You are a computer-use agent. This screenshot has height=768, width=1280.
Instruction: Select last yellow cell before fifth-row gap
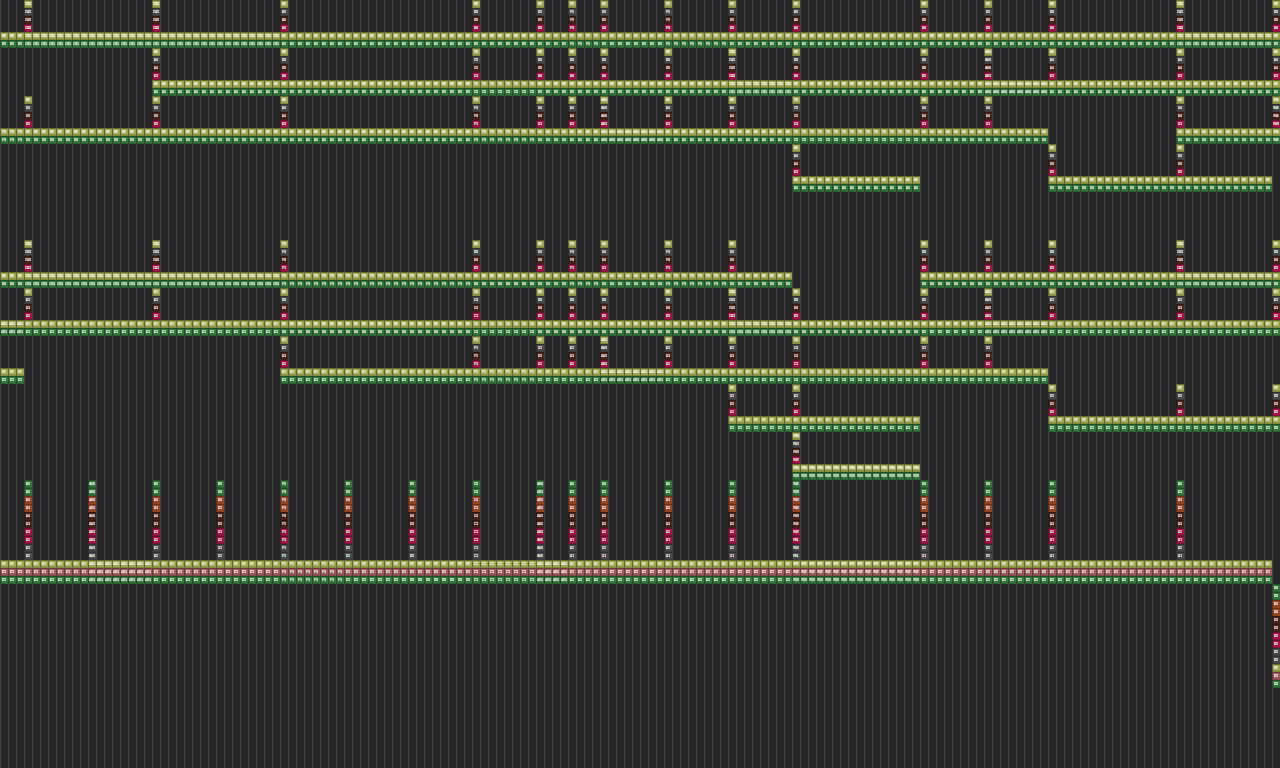788,276
